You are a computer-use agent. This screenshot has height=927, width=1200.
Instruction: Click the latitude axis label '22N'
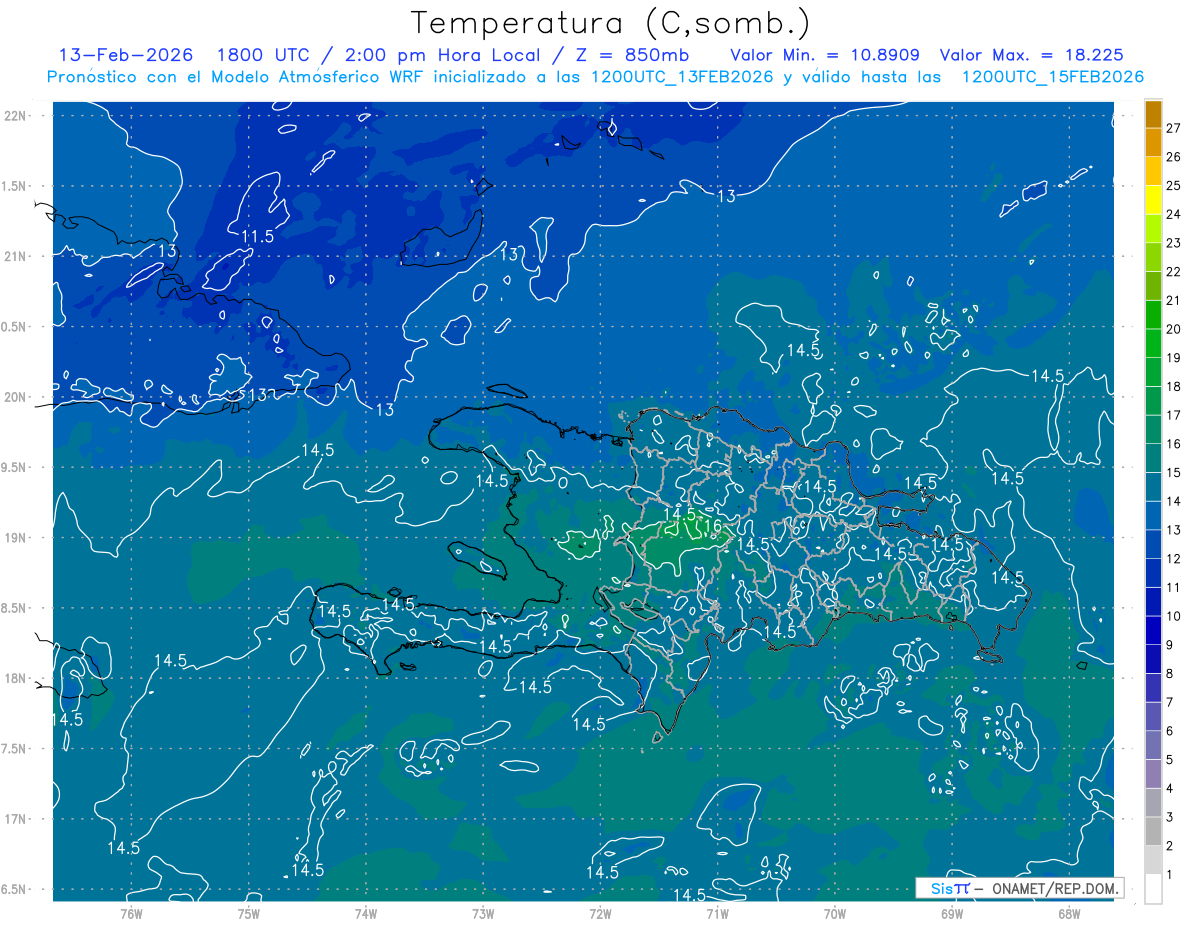pyautogui.click(x=16, y=116)
